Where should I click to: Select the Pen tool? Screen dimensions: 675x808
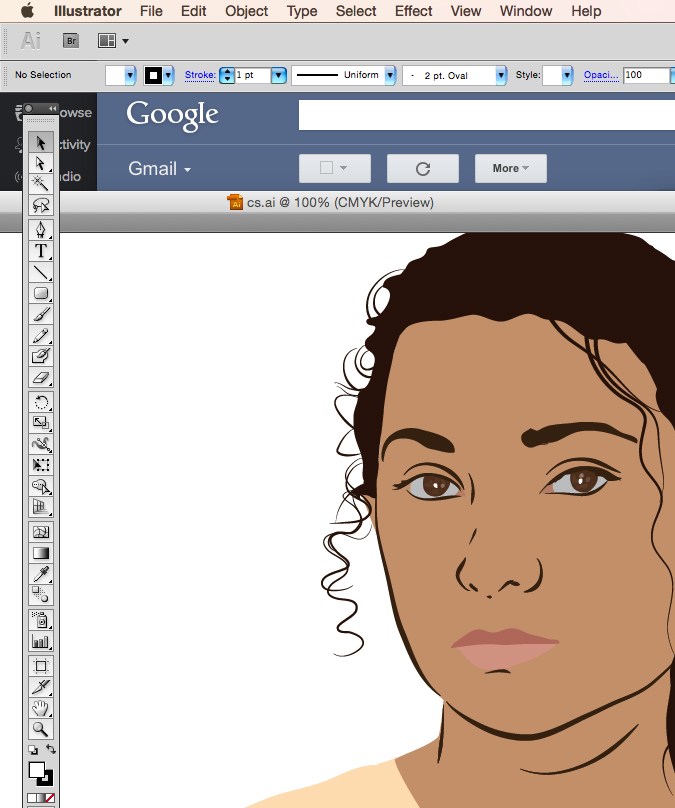41,229
